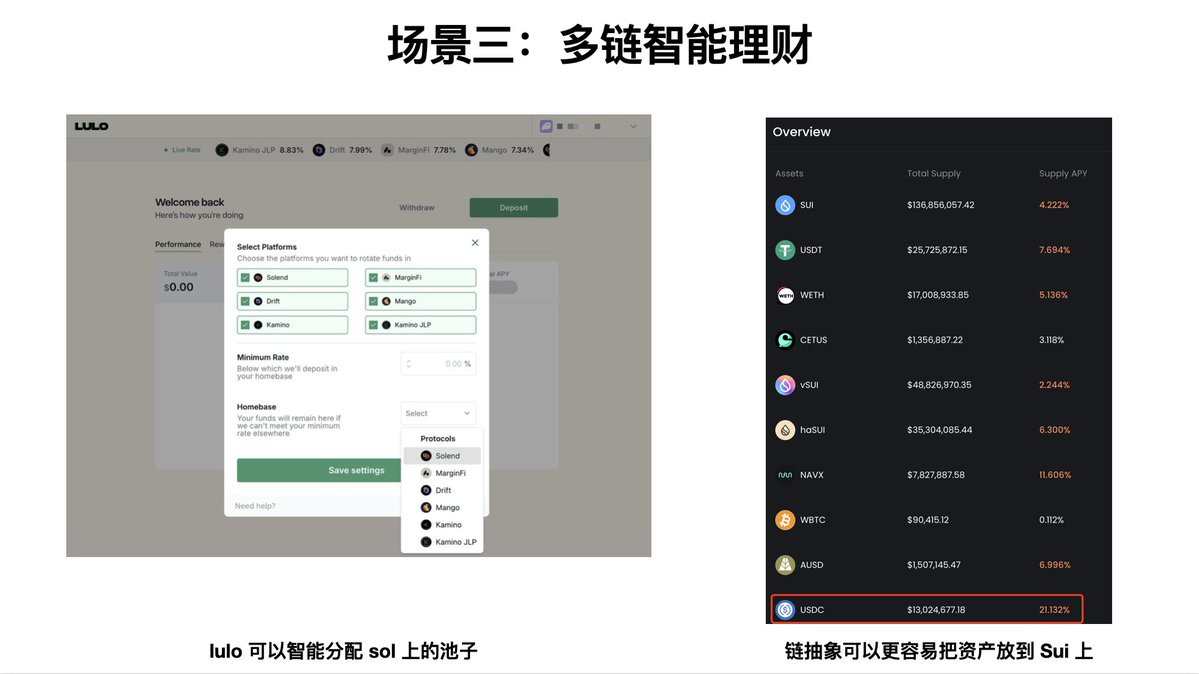
Task: Open the Homebase Select dropdown
Action: pos(438,413)
